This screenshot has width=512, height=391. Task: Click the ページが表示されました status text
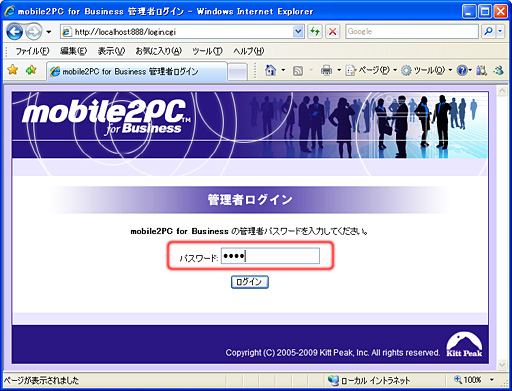[41, 380]
